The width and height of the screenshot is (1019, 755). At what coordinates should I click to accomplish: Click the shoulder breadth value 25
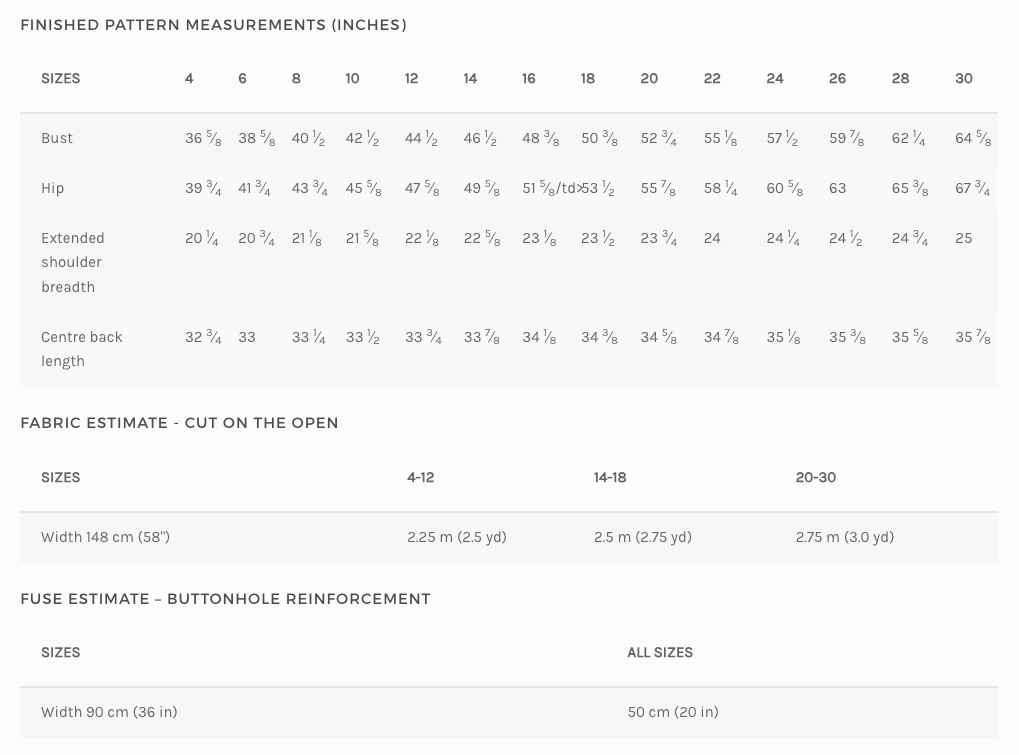(963, 238)
